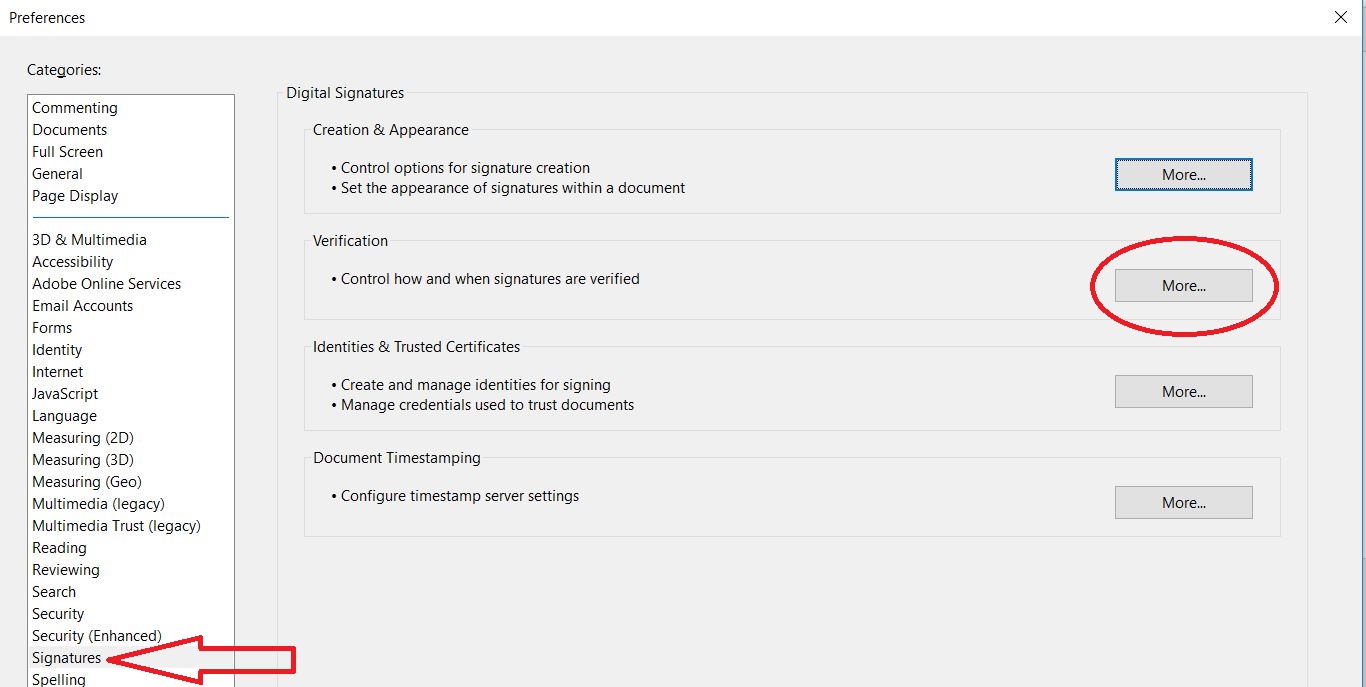Click More button under Verification

pyautogui.click(x=1183, y=286)
